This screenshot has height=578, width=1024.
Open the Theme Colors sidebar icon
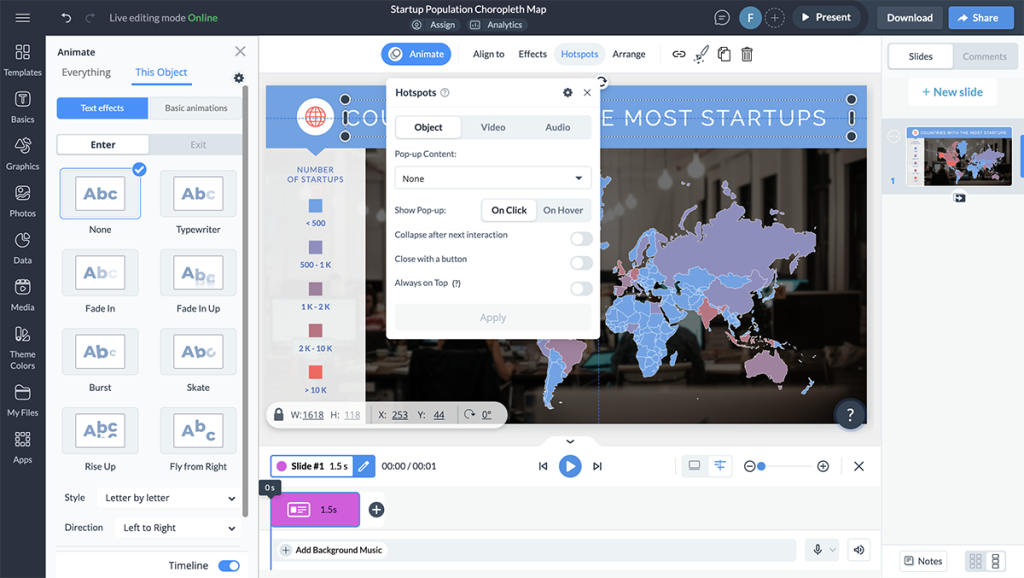tap(22, 345)
